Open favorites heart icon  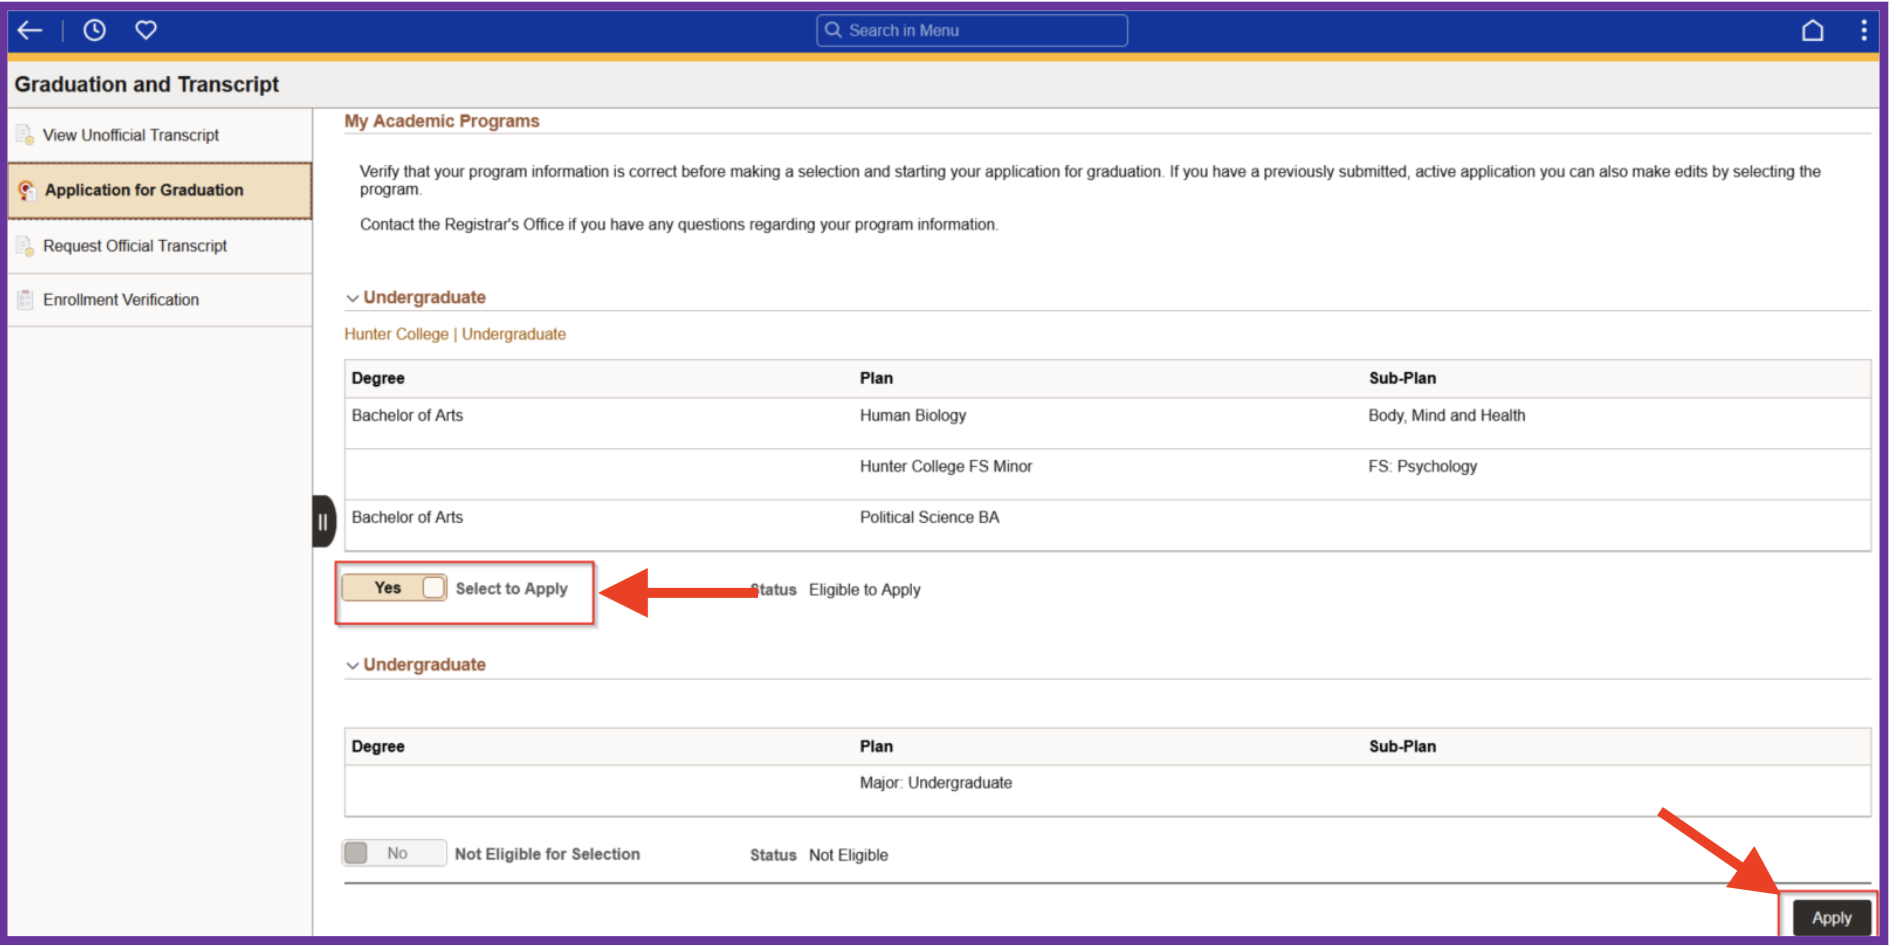coord(146,30)
